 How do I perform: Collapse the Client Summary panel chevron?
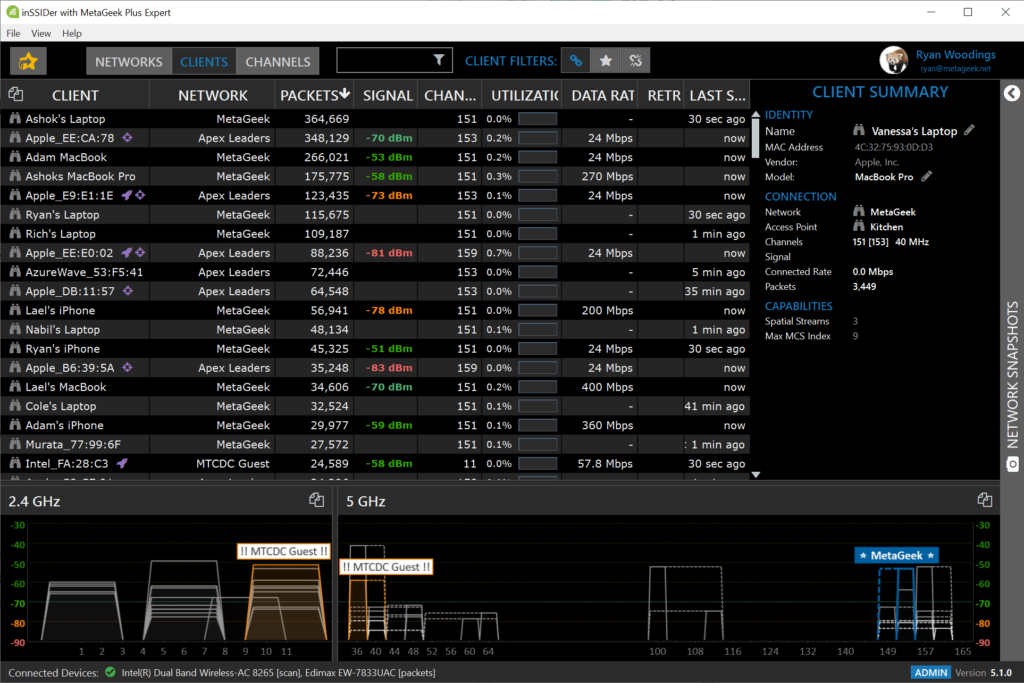point(1012,93)
